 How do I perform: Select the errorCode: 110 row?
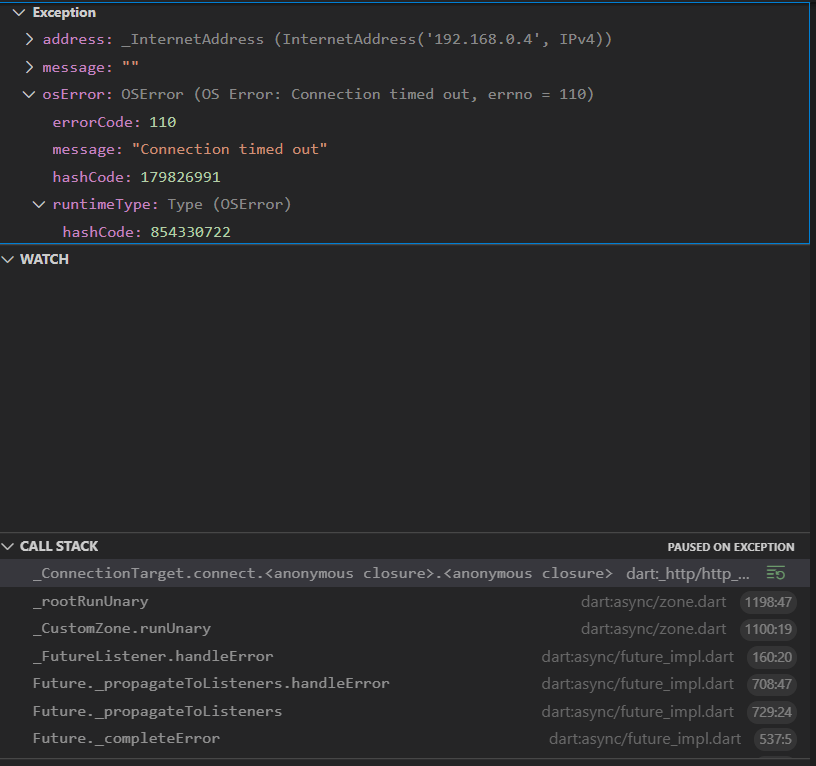[x=405, y=122]
